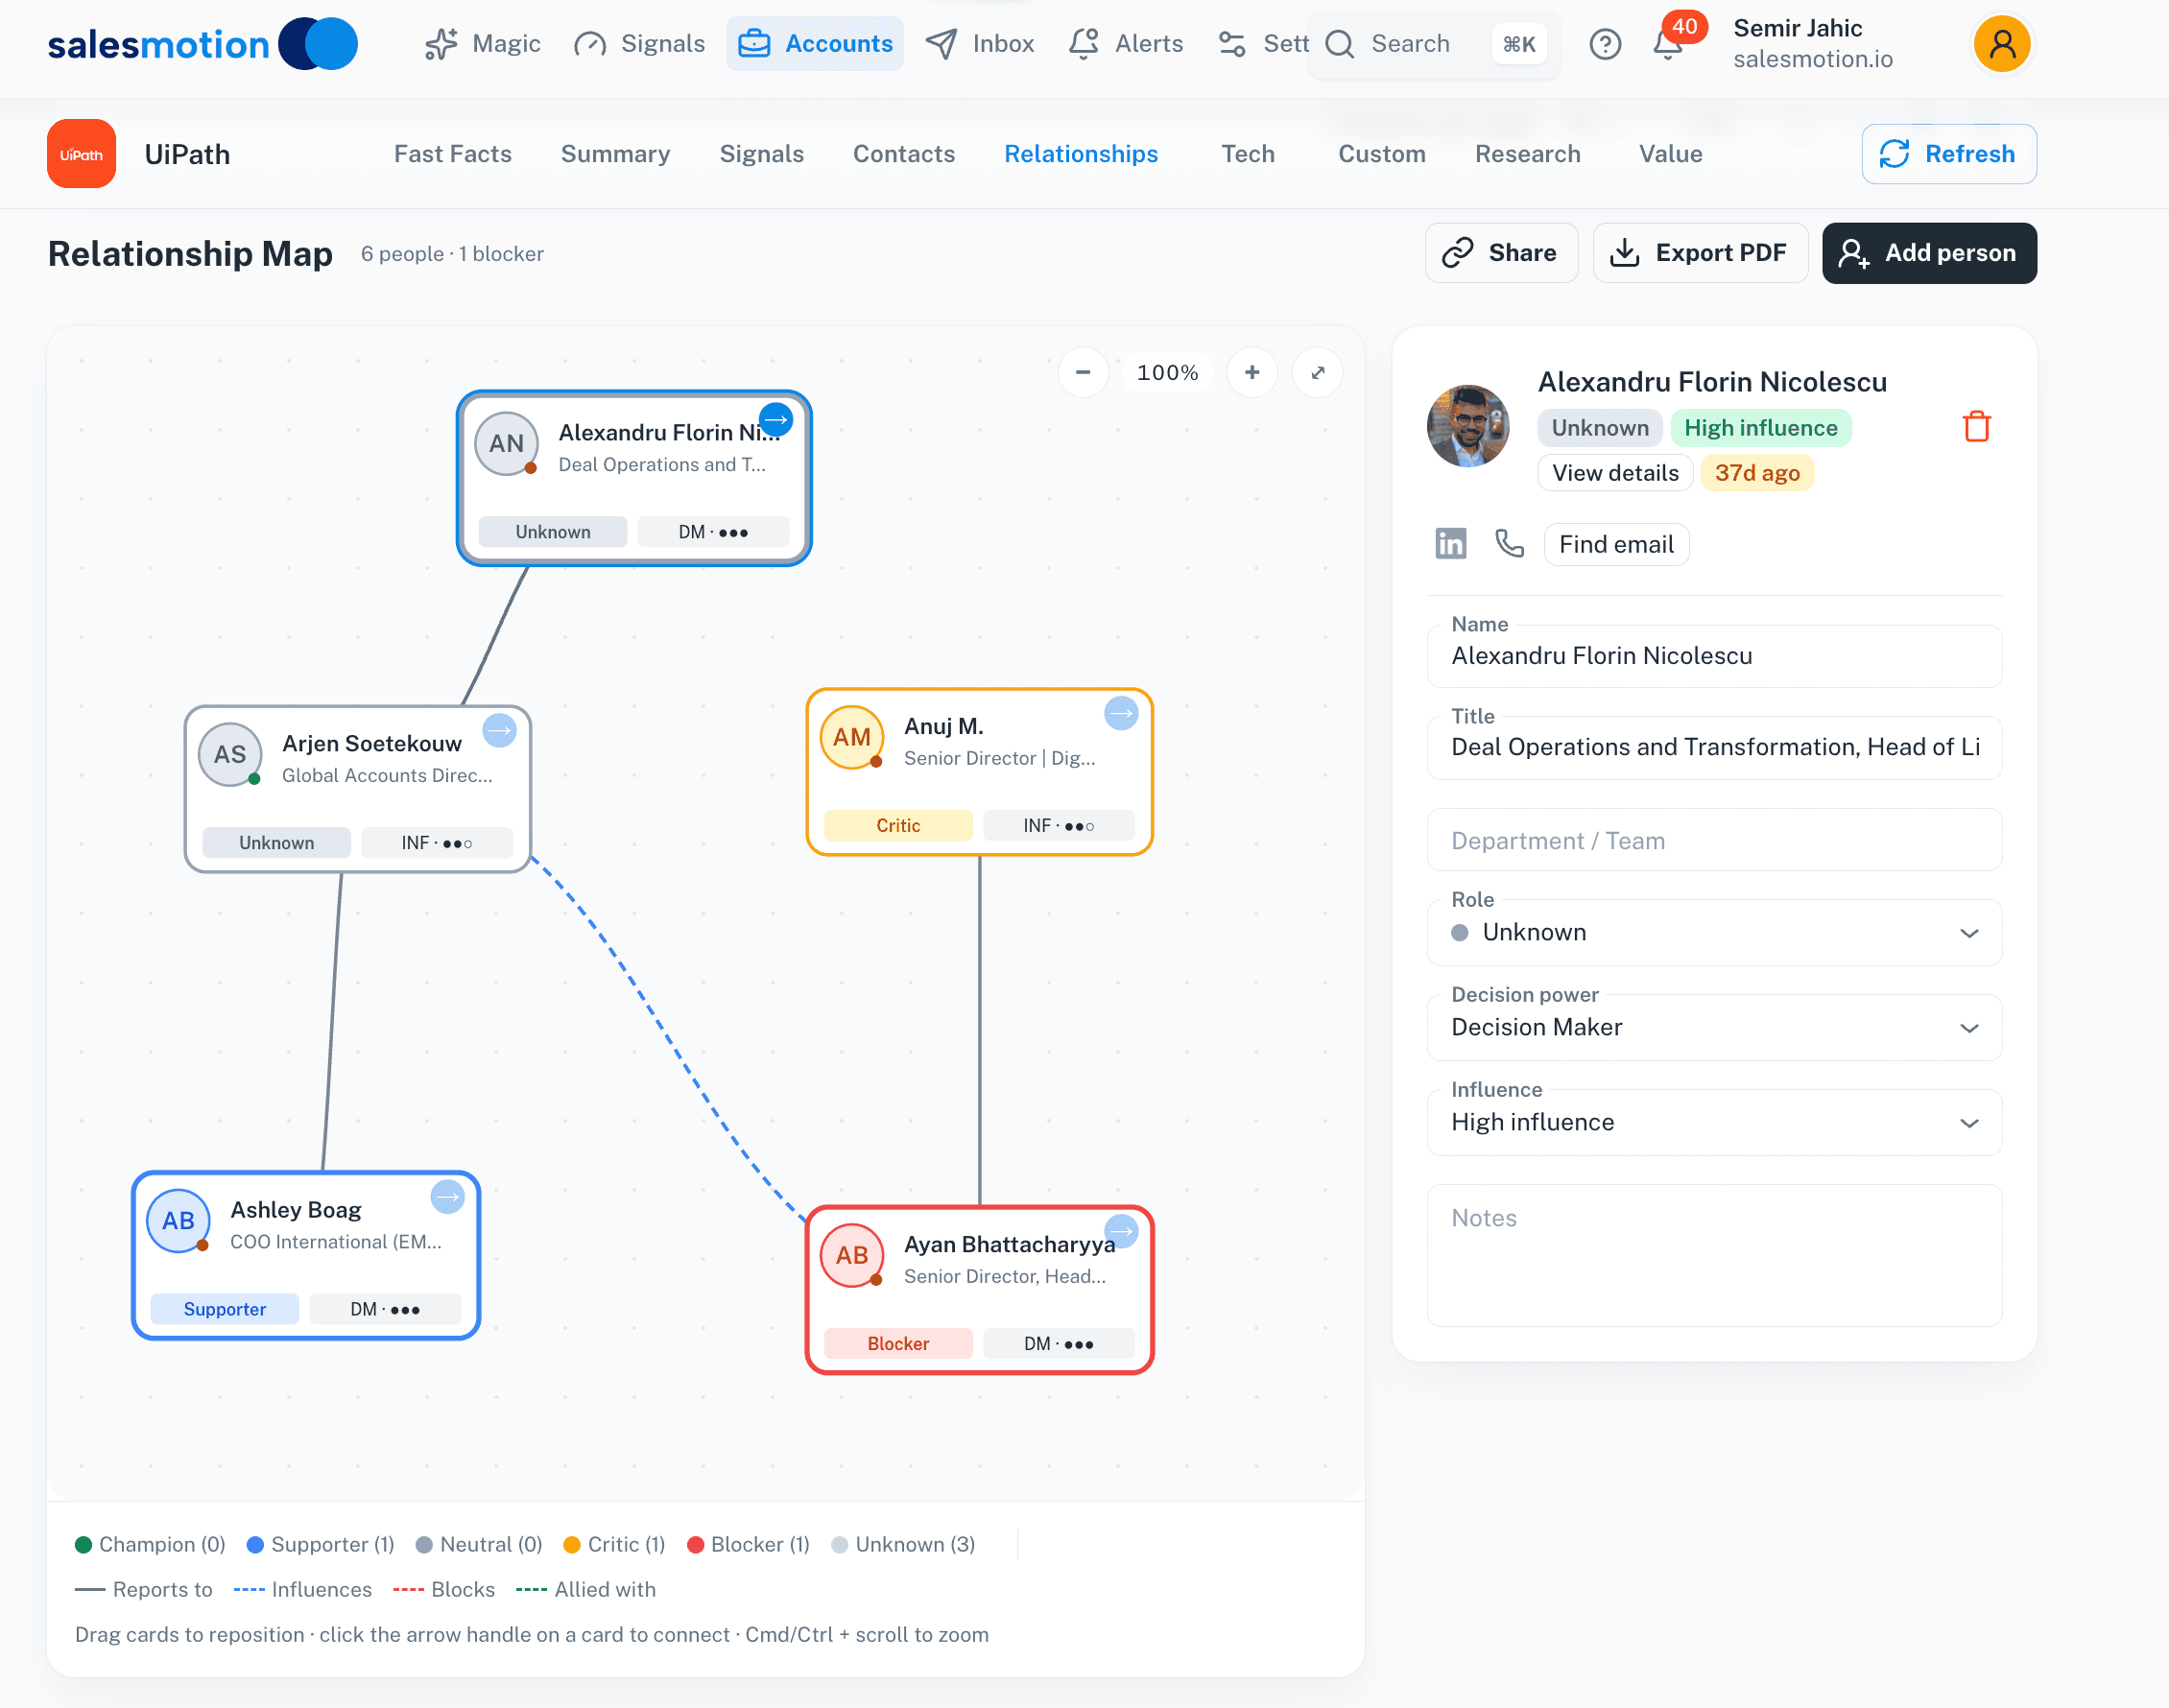Click the AB avatar on Ayan card
Screen dimensions: 2169x1708
click(x=852, y=1256)
